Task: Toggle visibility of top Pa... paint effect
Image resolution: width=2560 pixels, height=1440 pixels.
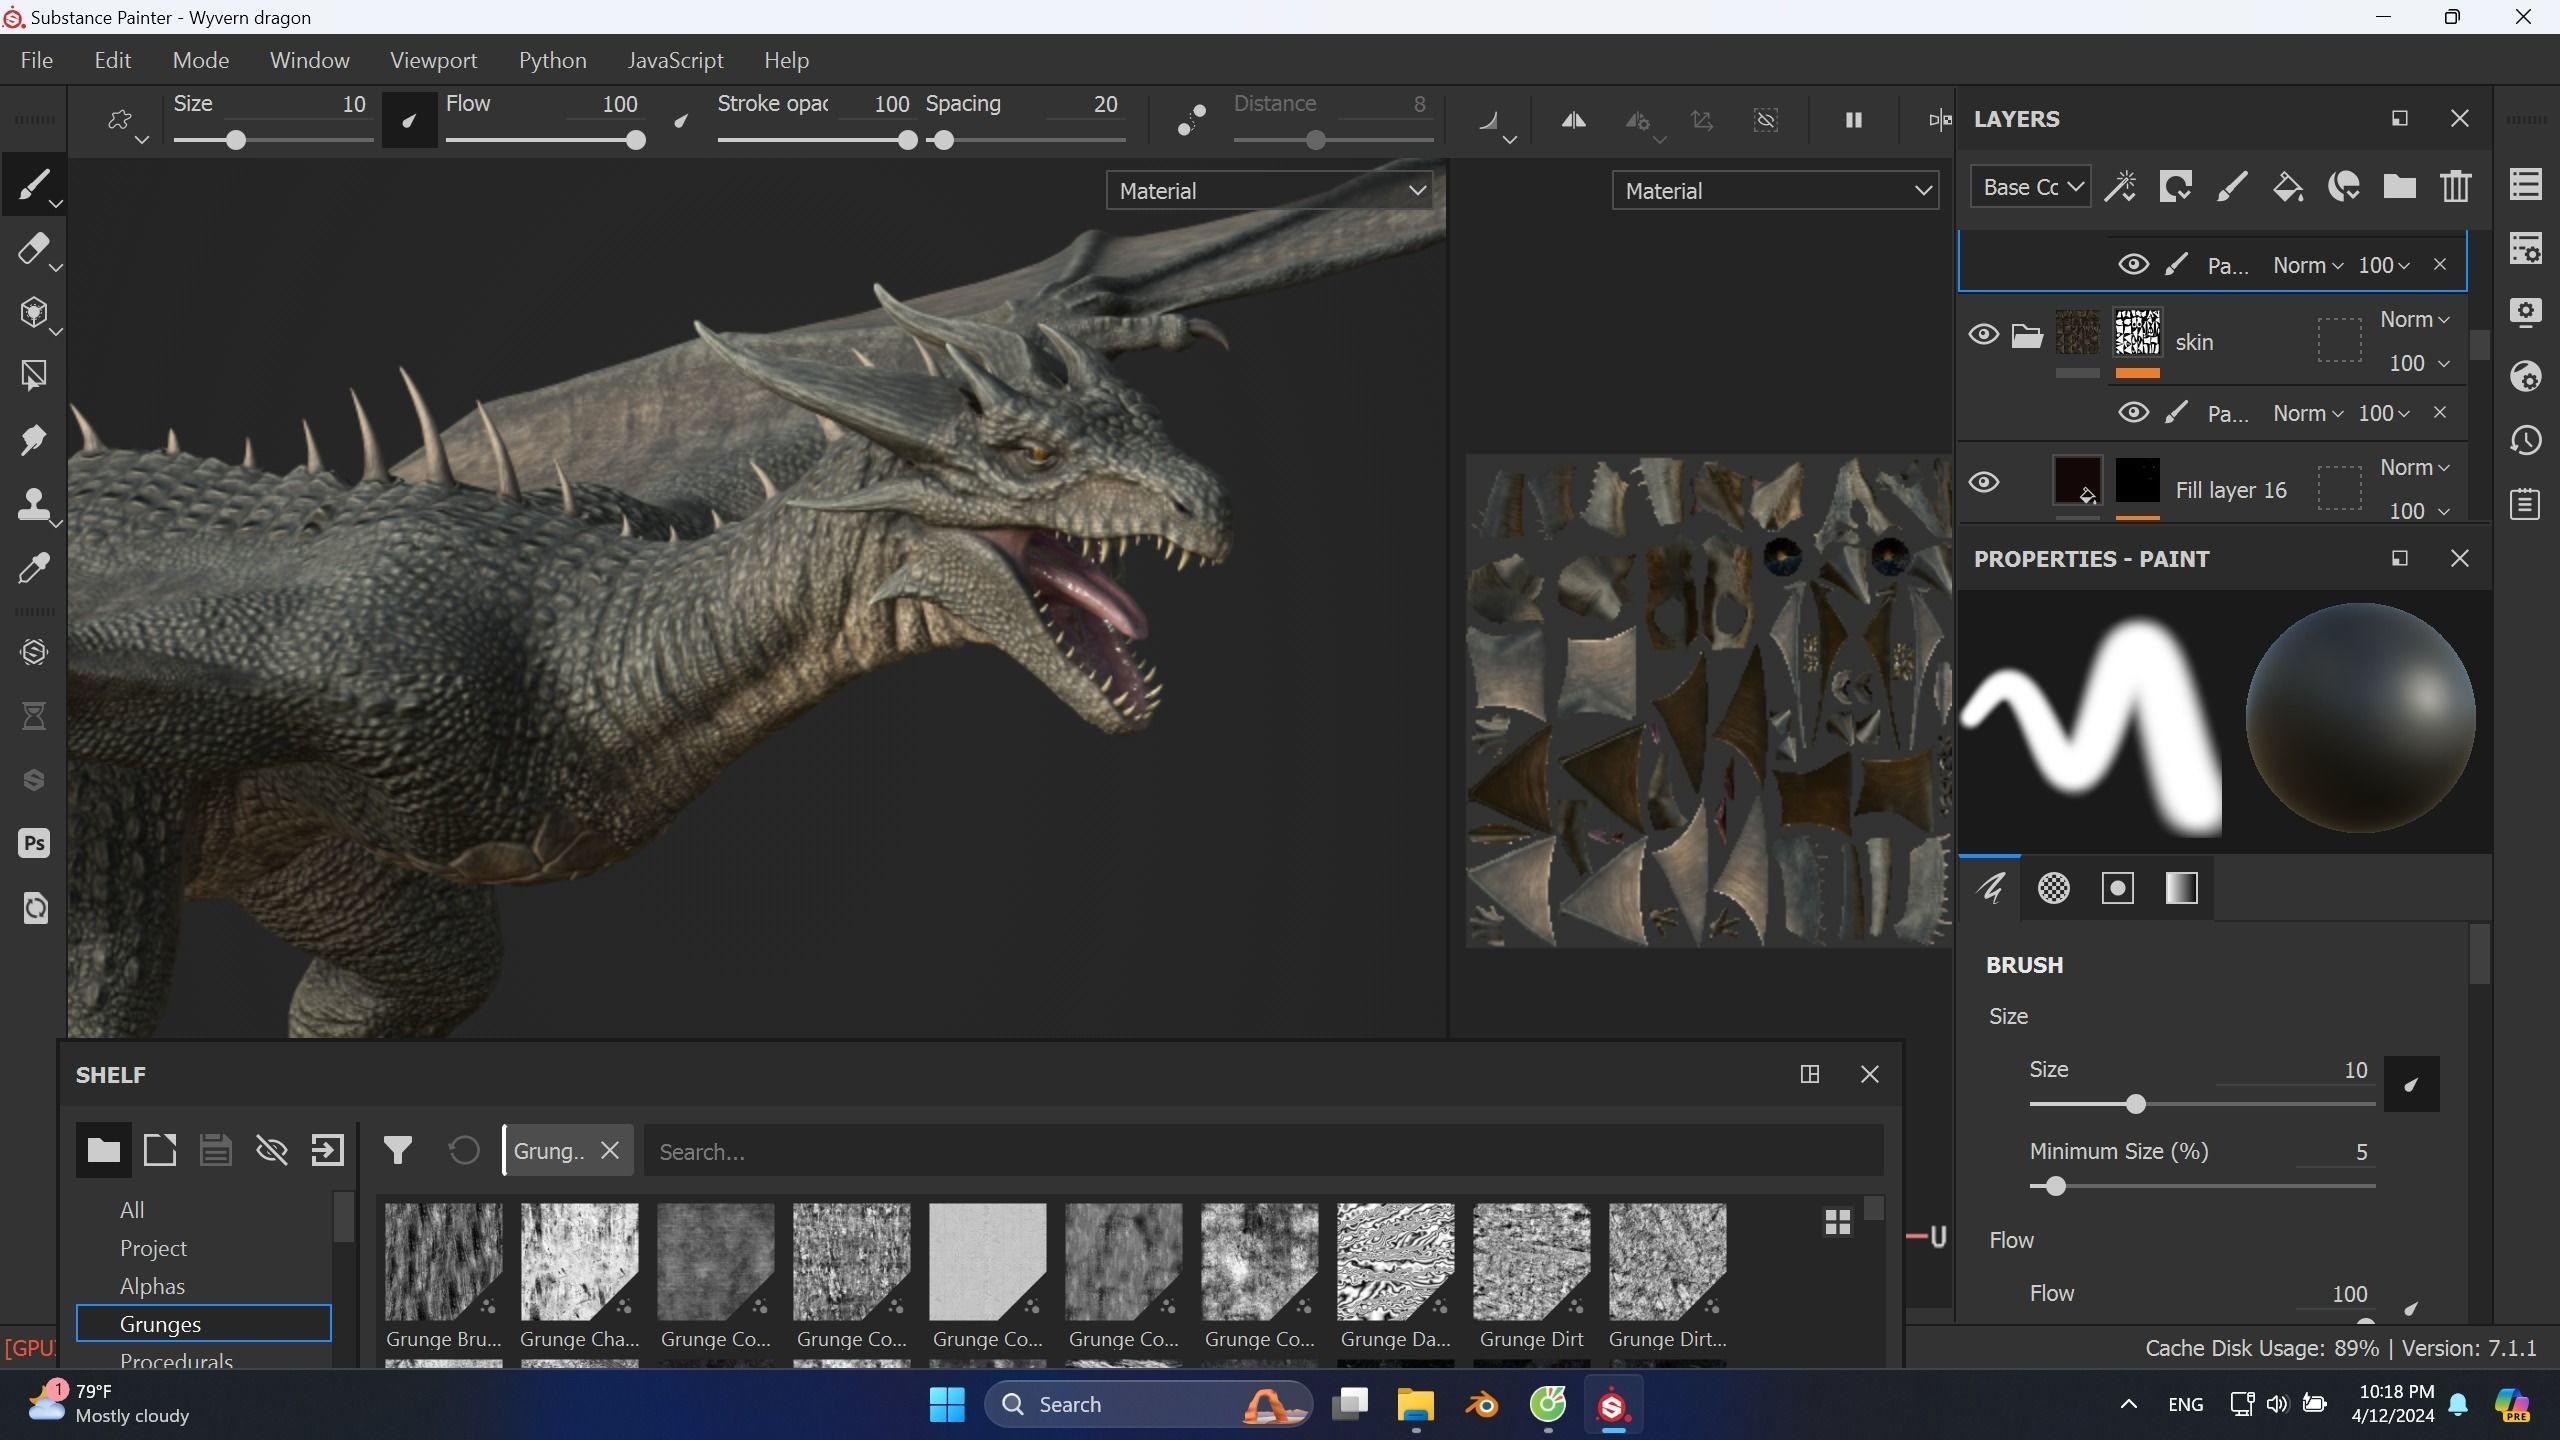Action: 2133,265
